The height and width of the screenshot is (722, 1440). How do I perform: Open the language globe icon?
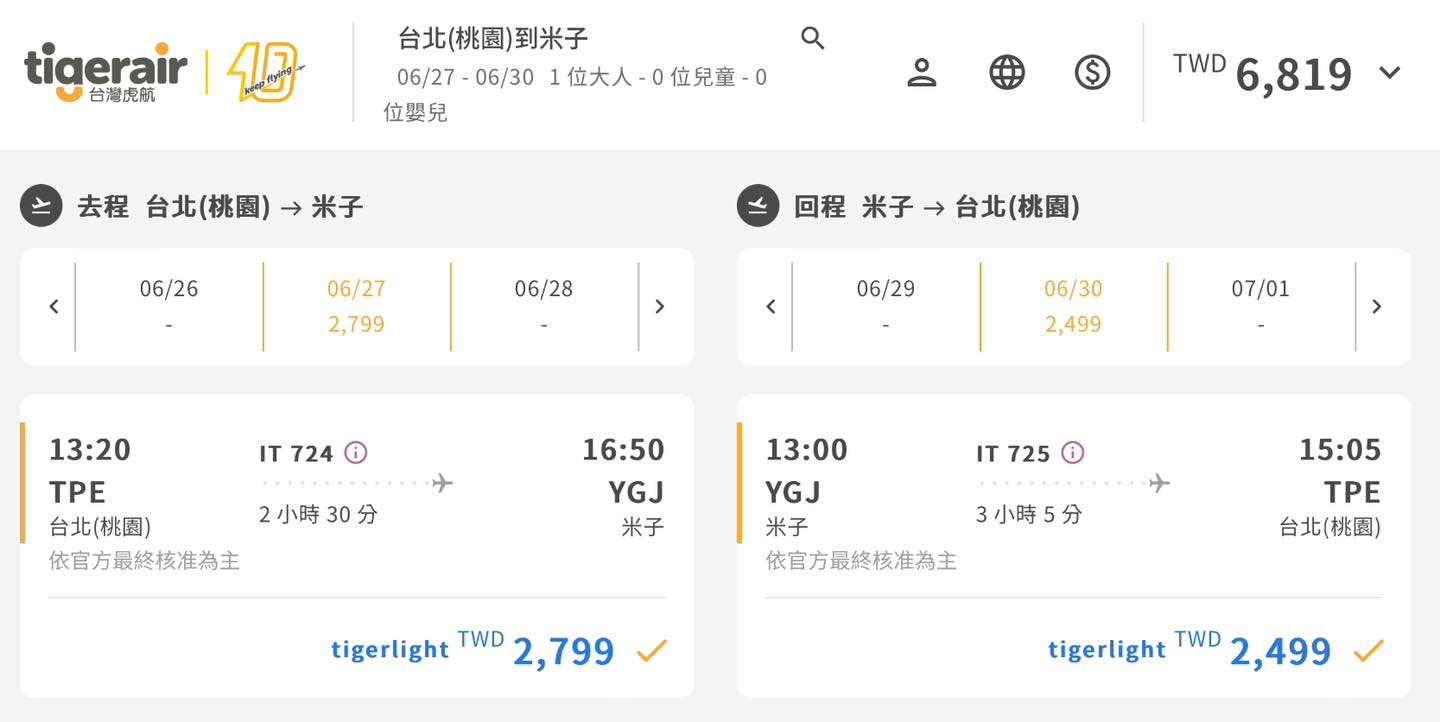coord(1007,73)
